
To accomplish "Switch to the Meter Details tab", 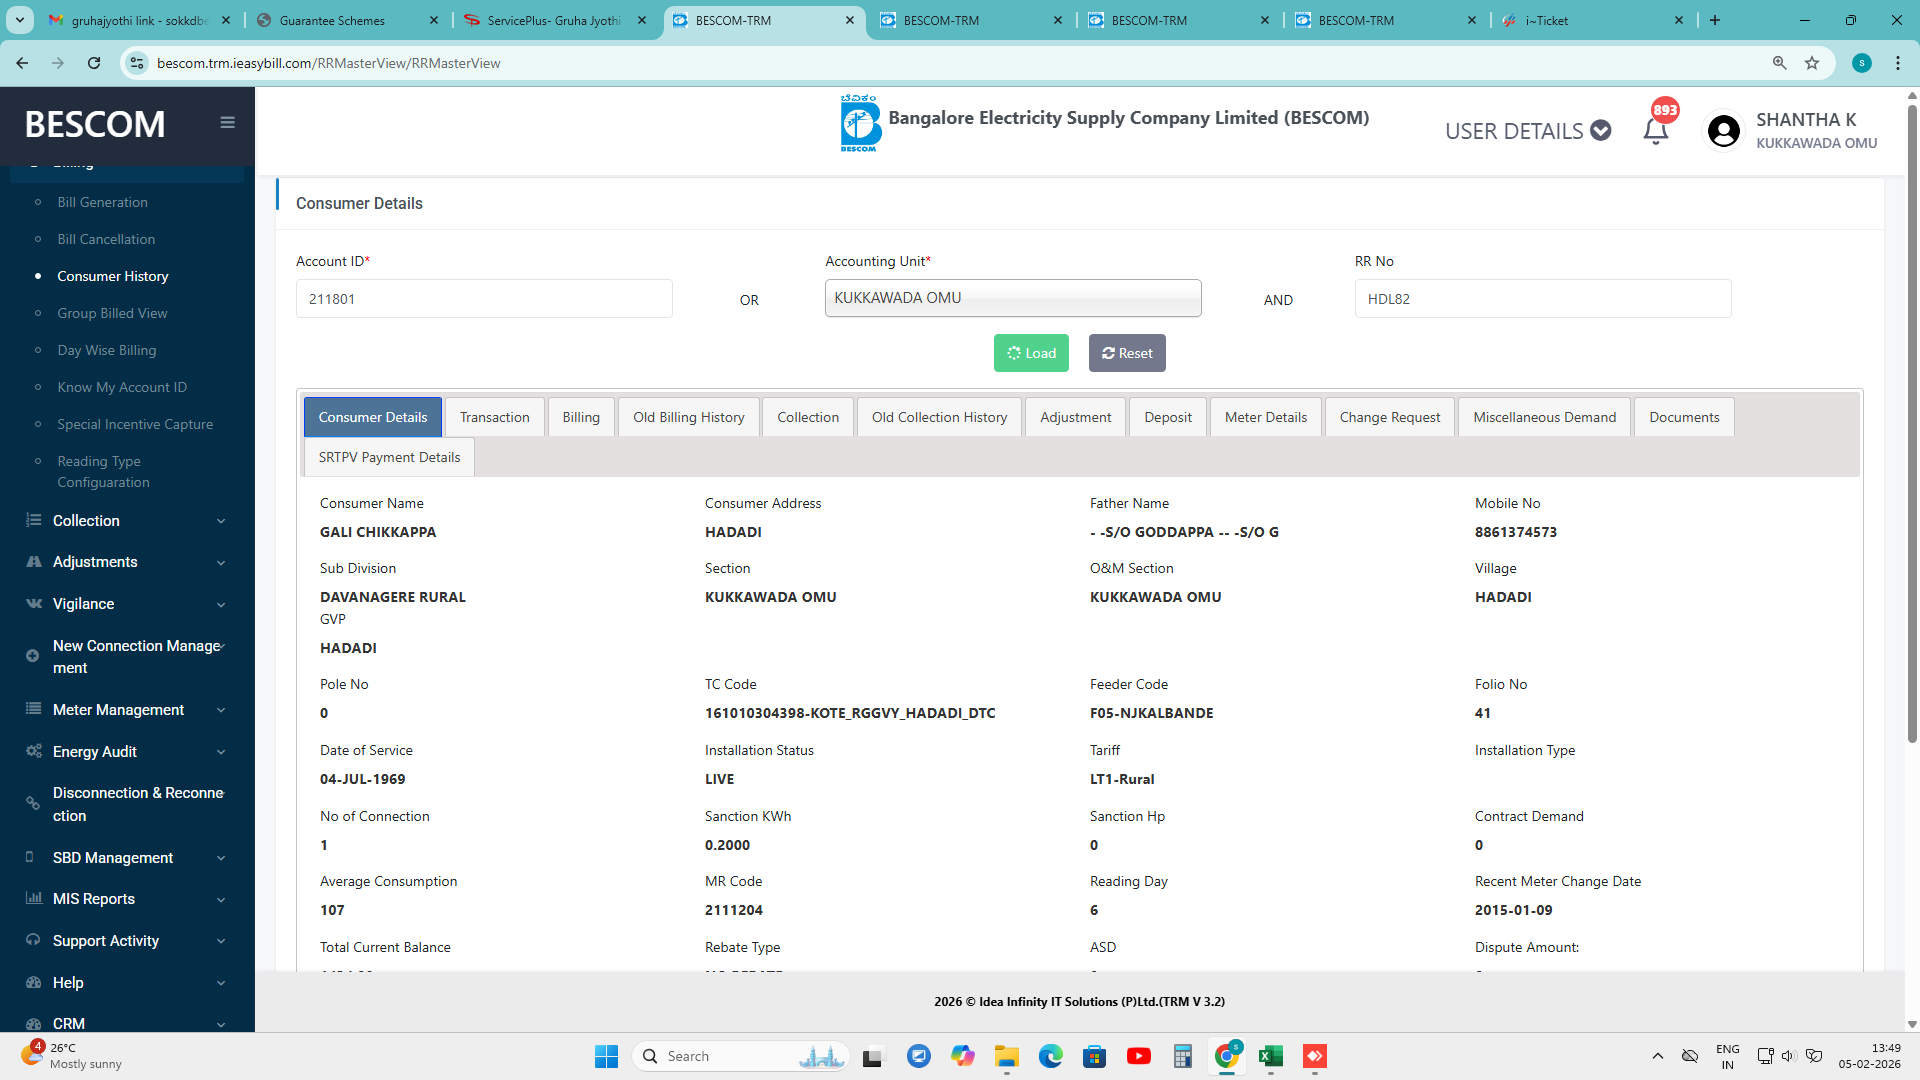I will (x=1265, y=417).
